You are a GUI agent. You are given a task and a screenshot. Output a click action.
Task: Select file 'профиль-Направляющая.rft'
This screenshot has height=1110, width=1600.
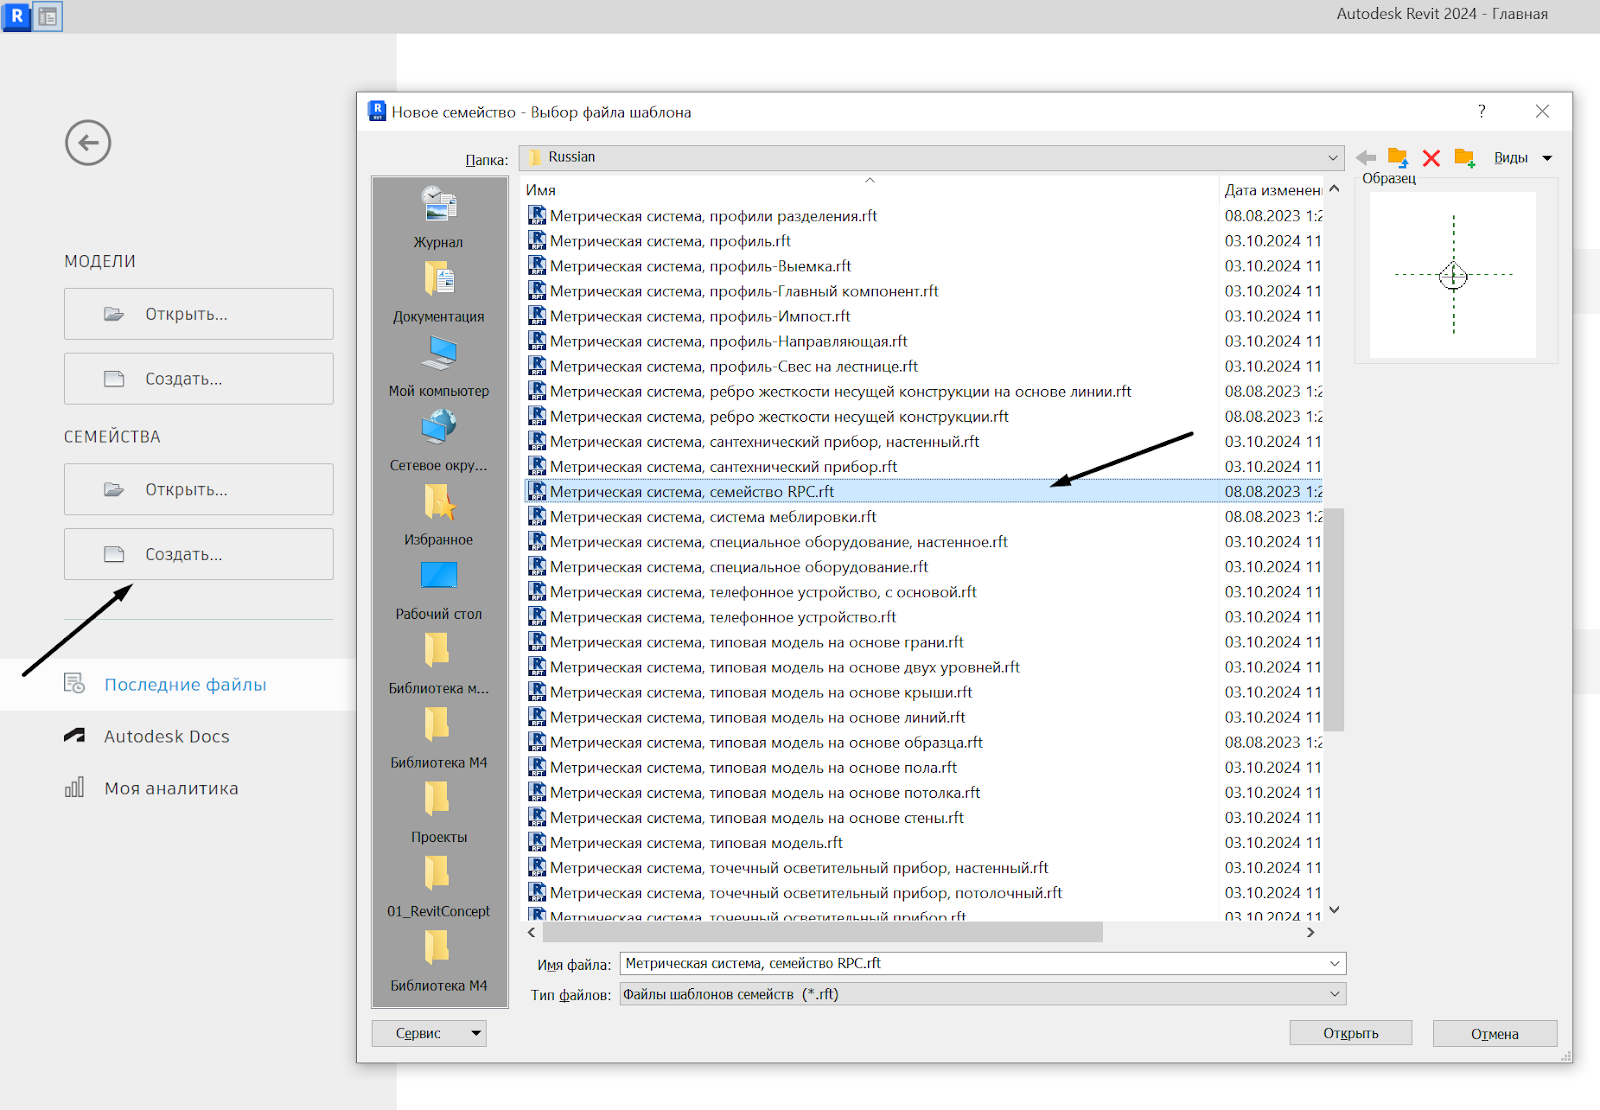(x=729, y=341)
